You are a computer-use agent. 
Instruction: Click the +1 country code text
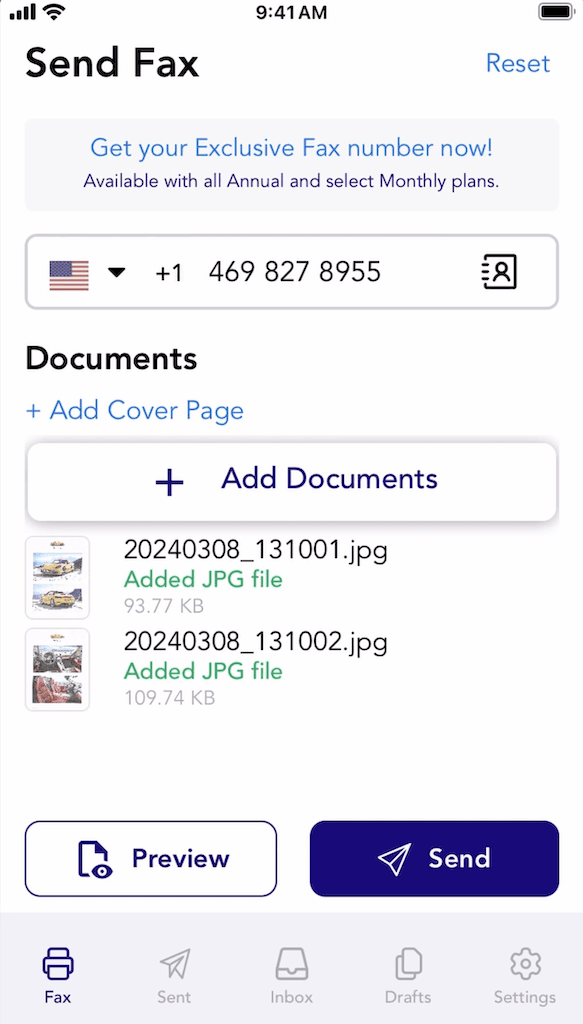pyautogui.click(x=169, y=273)
